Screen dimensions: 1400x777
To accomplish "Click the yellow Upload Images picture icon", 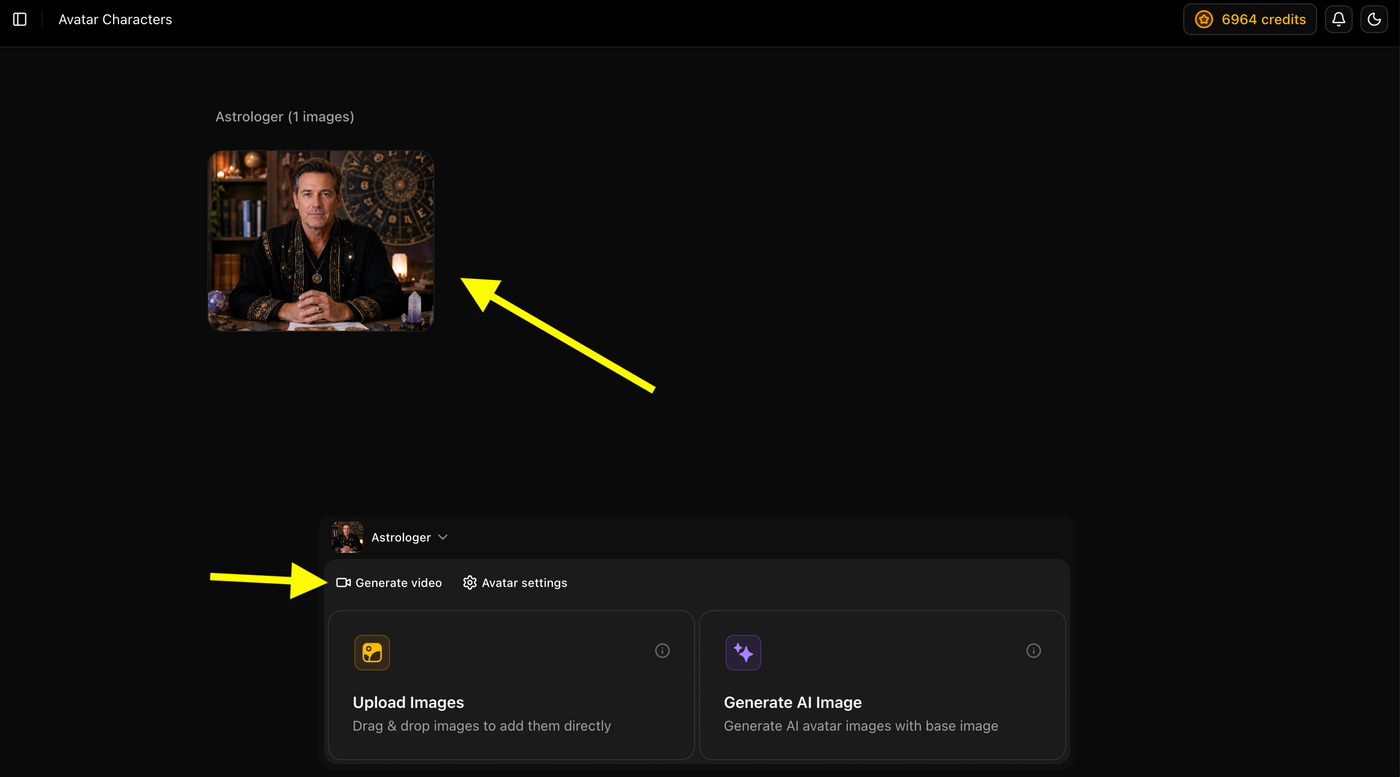I will point(372,653).
